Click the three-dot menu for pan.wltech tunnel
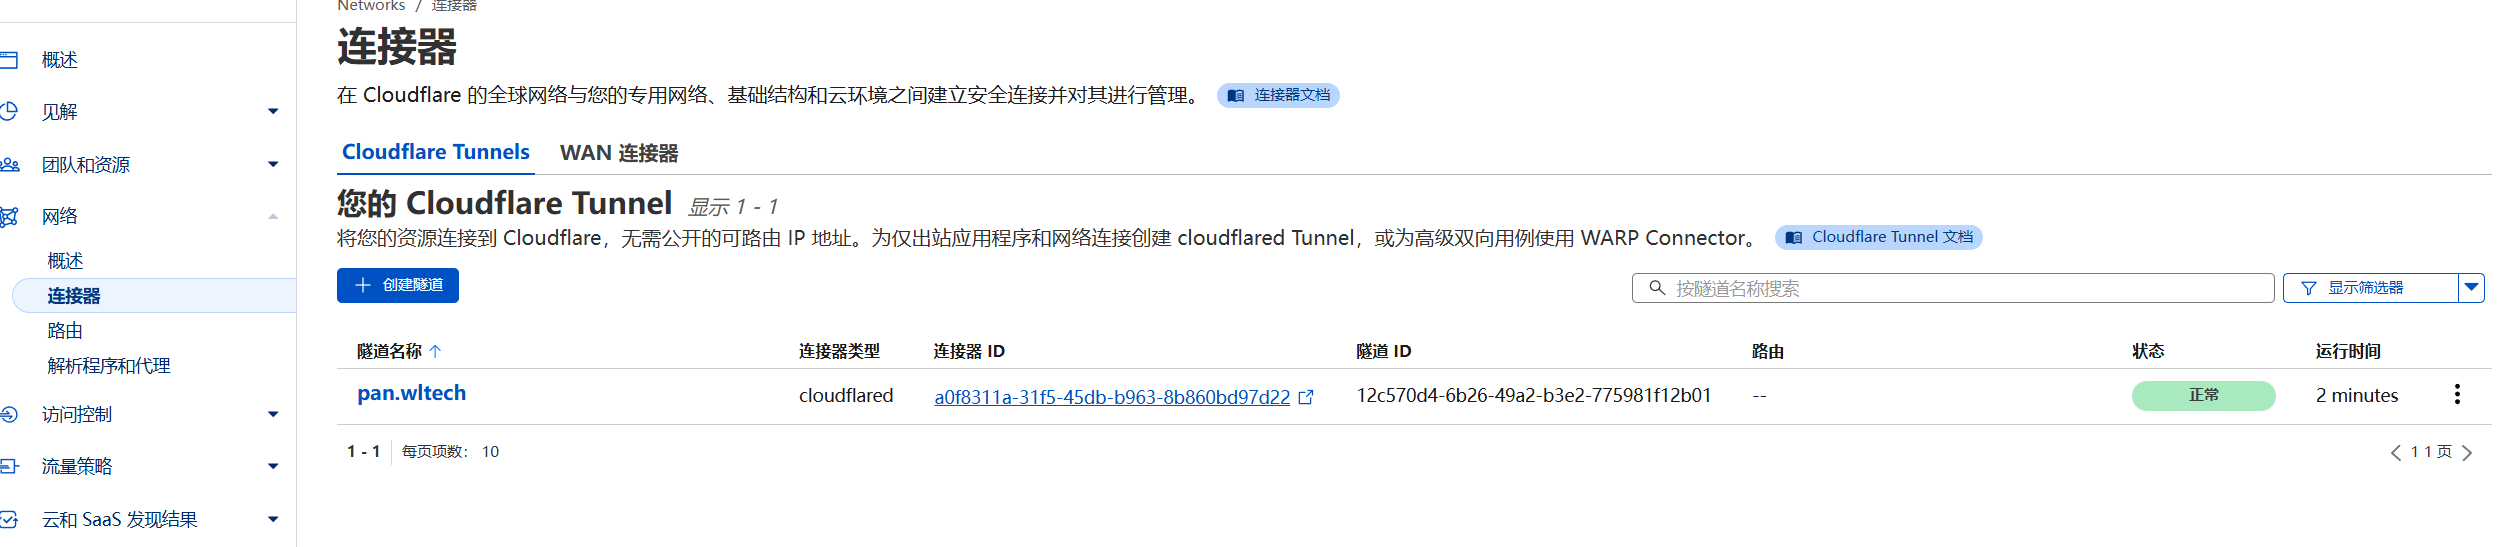 click(x=2456, y=394)
